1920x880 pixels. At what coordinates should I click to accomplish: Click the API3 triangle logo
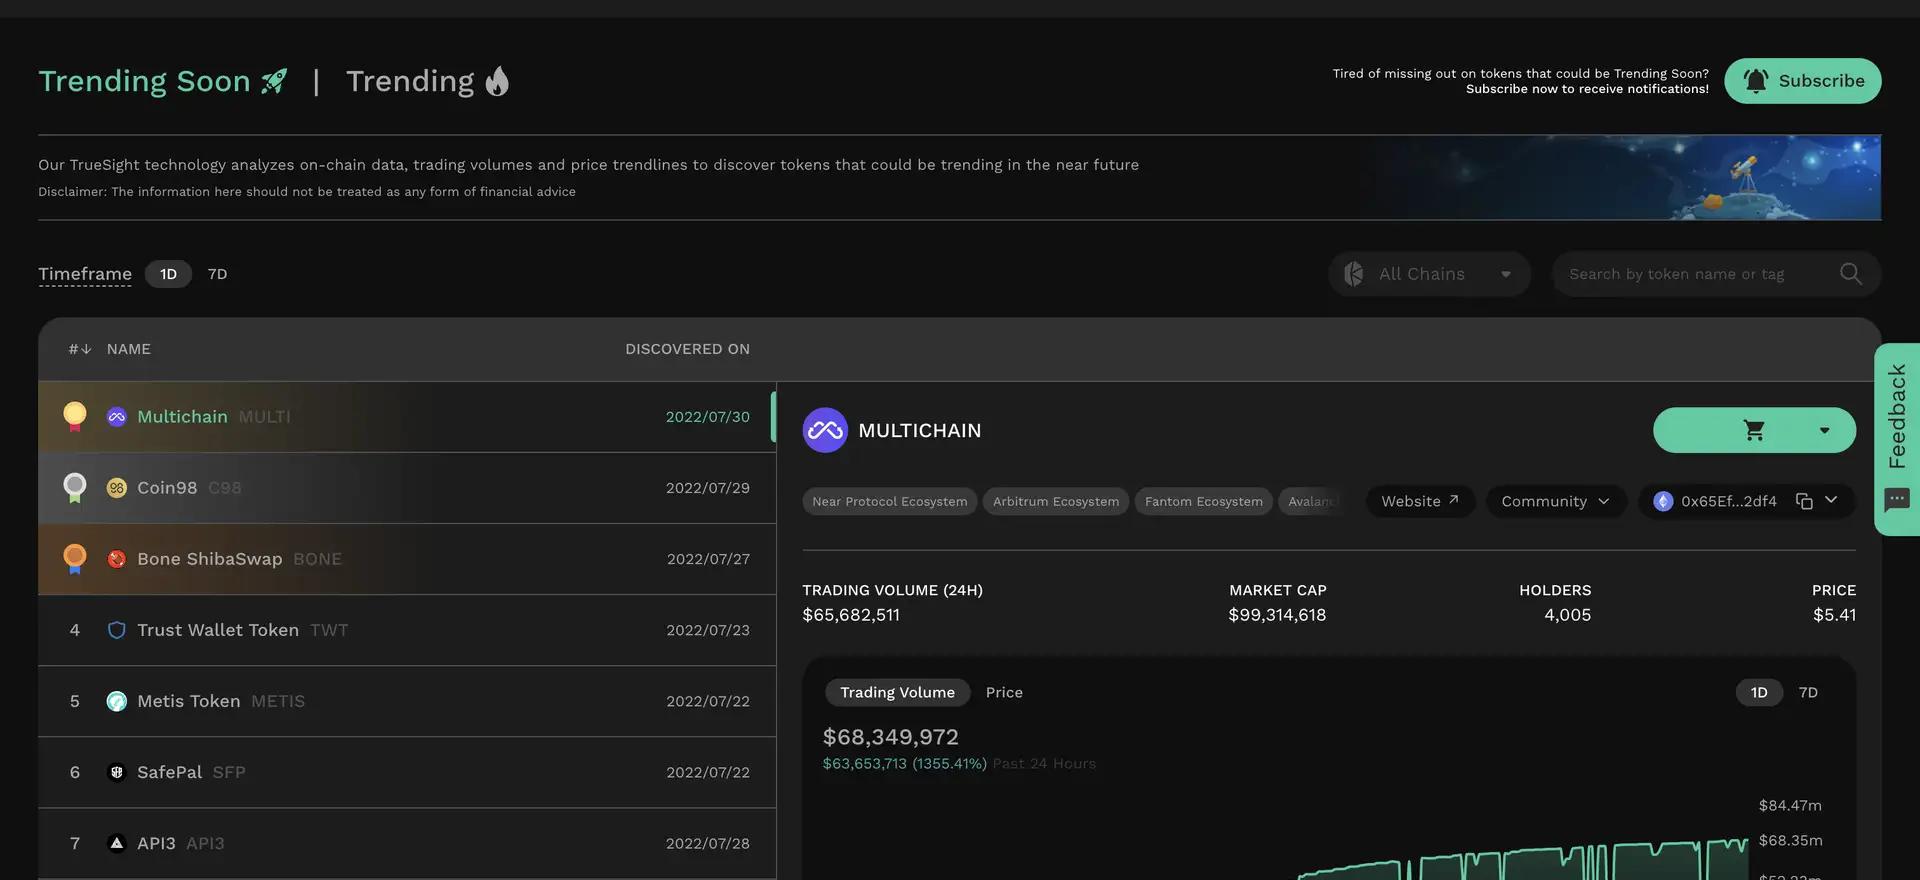pos(117,843)
